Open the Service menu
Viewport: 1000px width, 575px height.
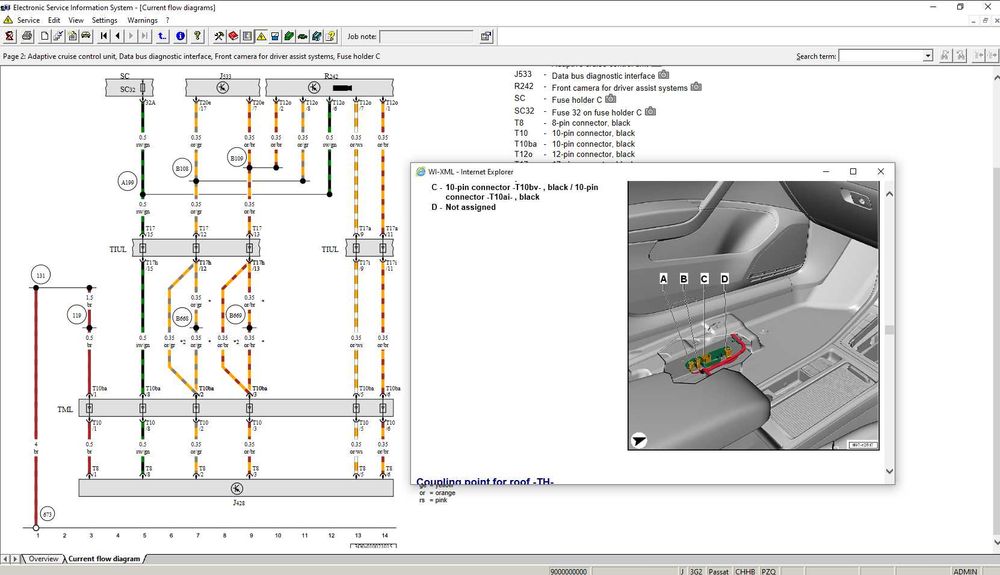[28, 20]
